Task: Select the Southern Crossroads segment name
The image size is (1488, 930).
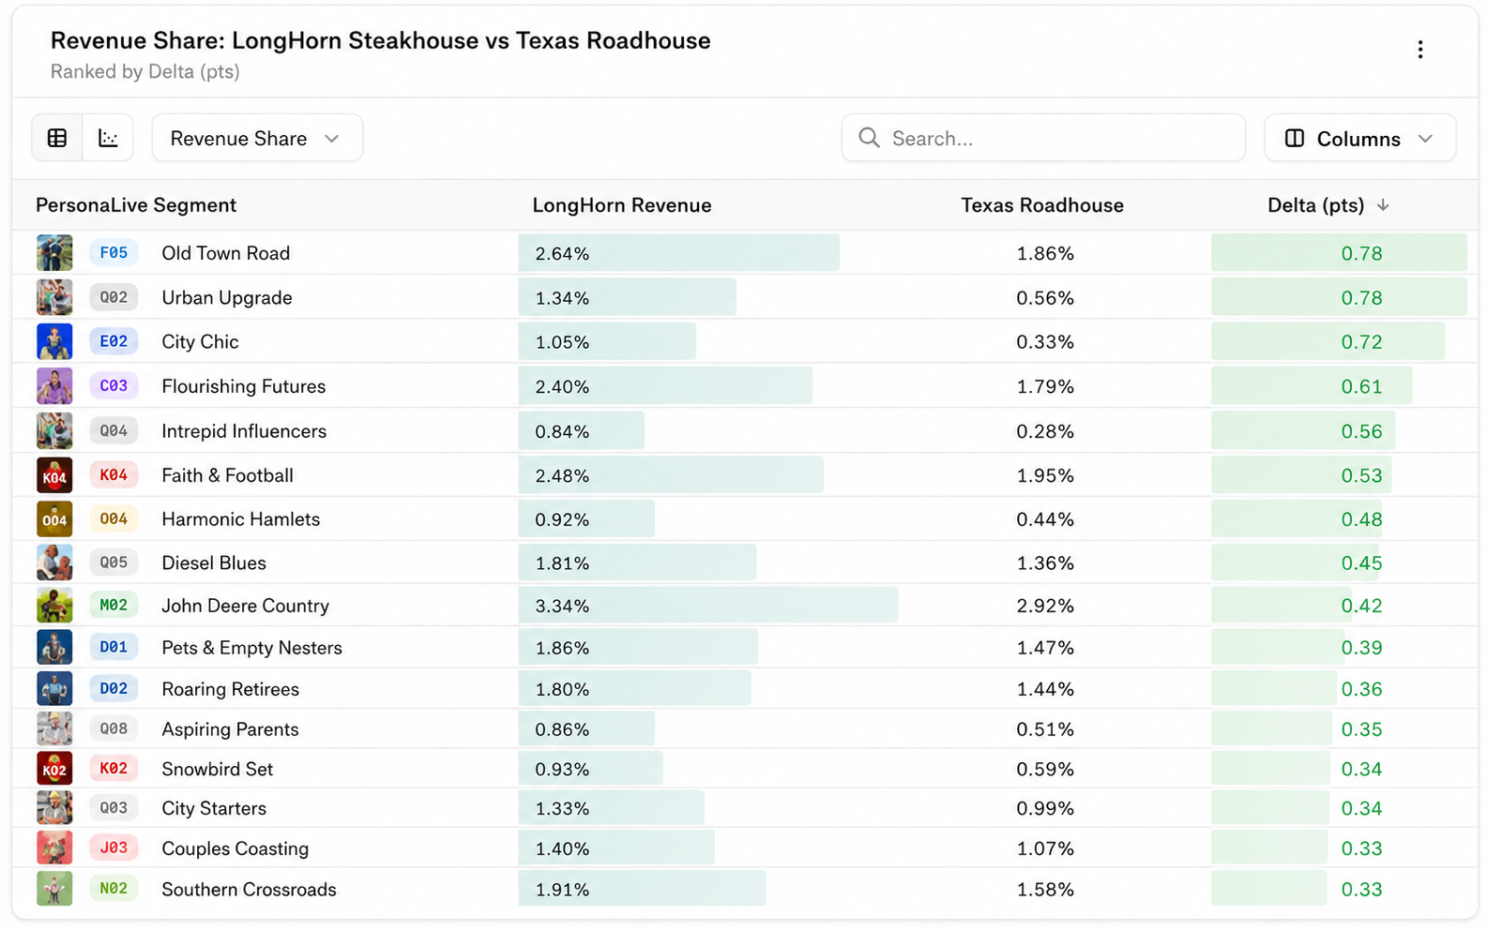Action: [249, 889]
